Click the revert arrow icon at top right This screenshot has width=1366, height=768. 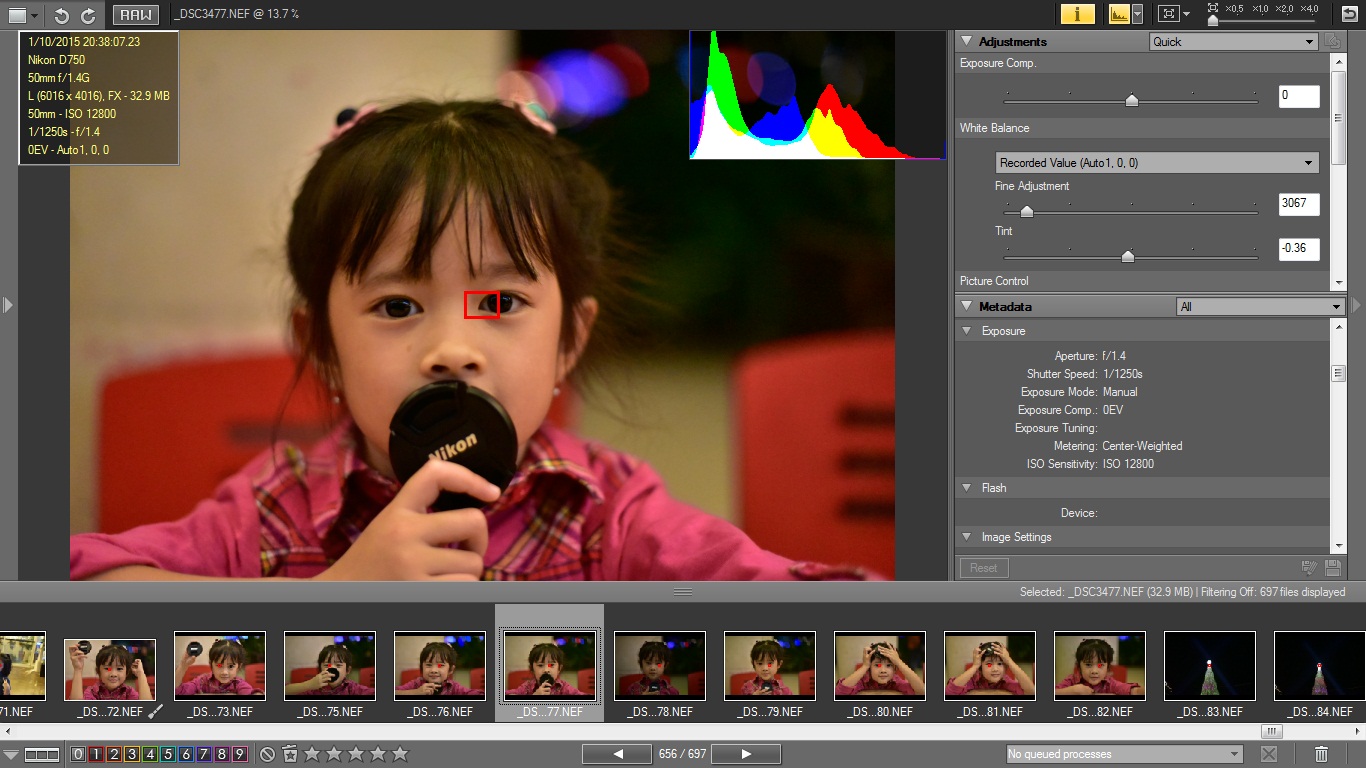click(x=1349, y=14)
